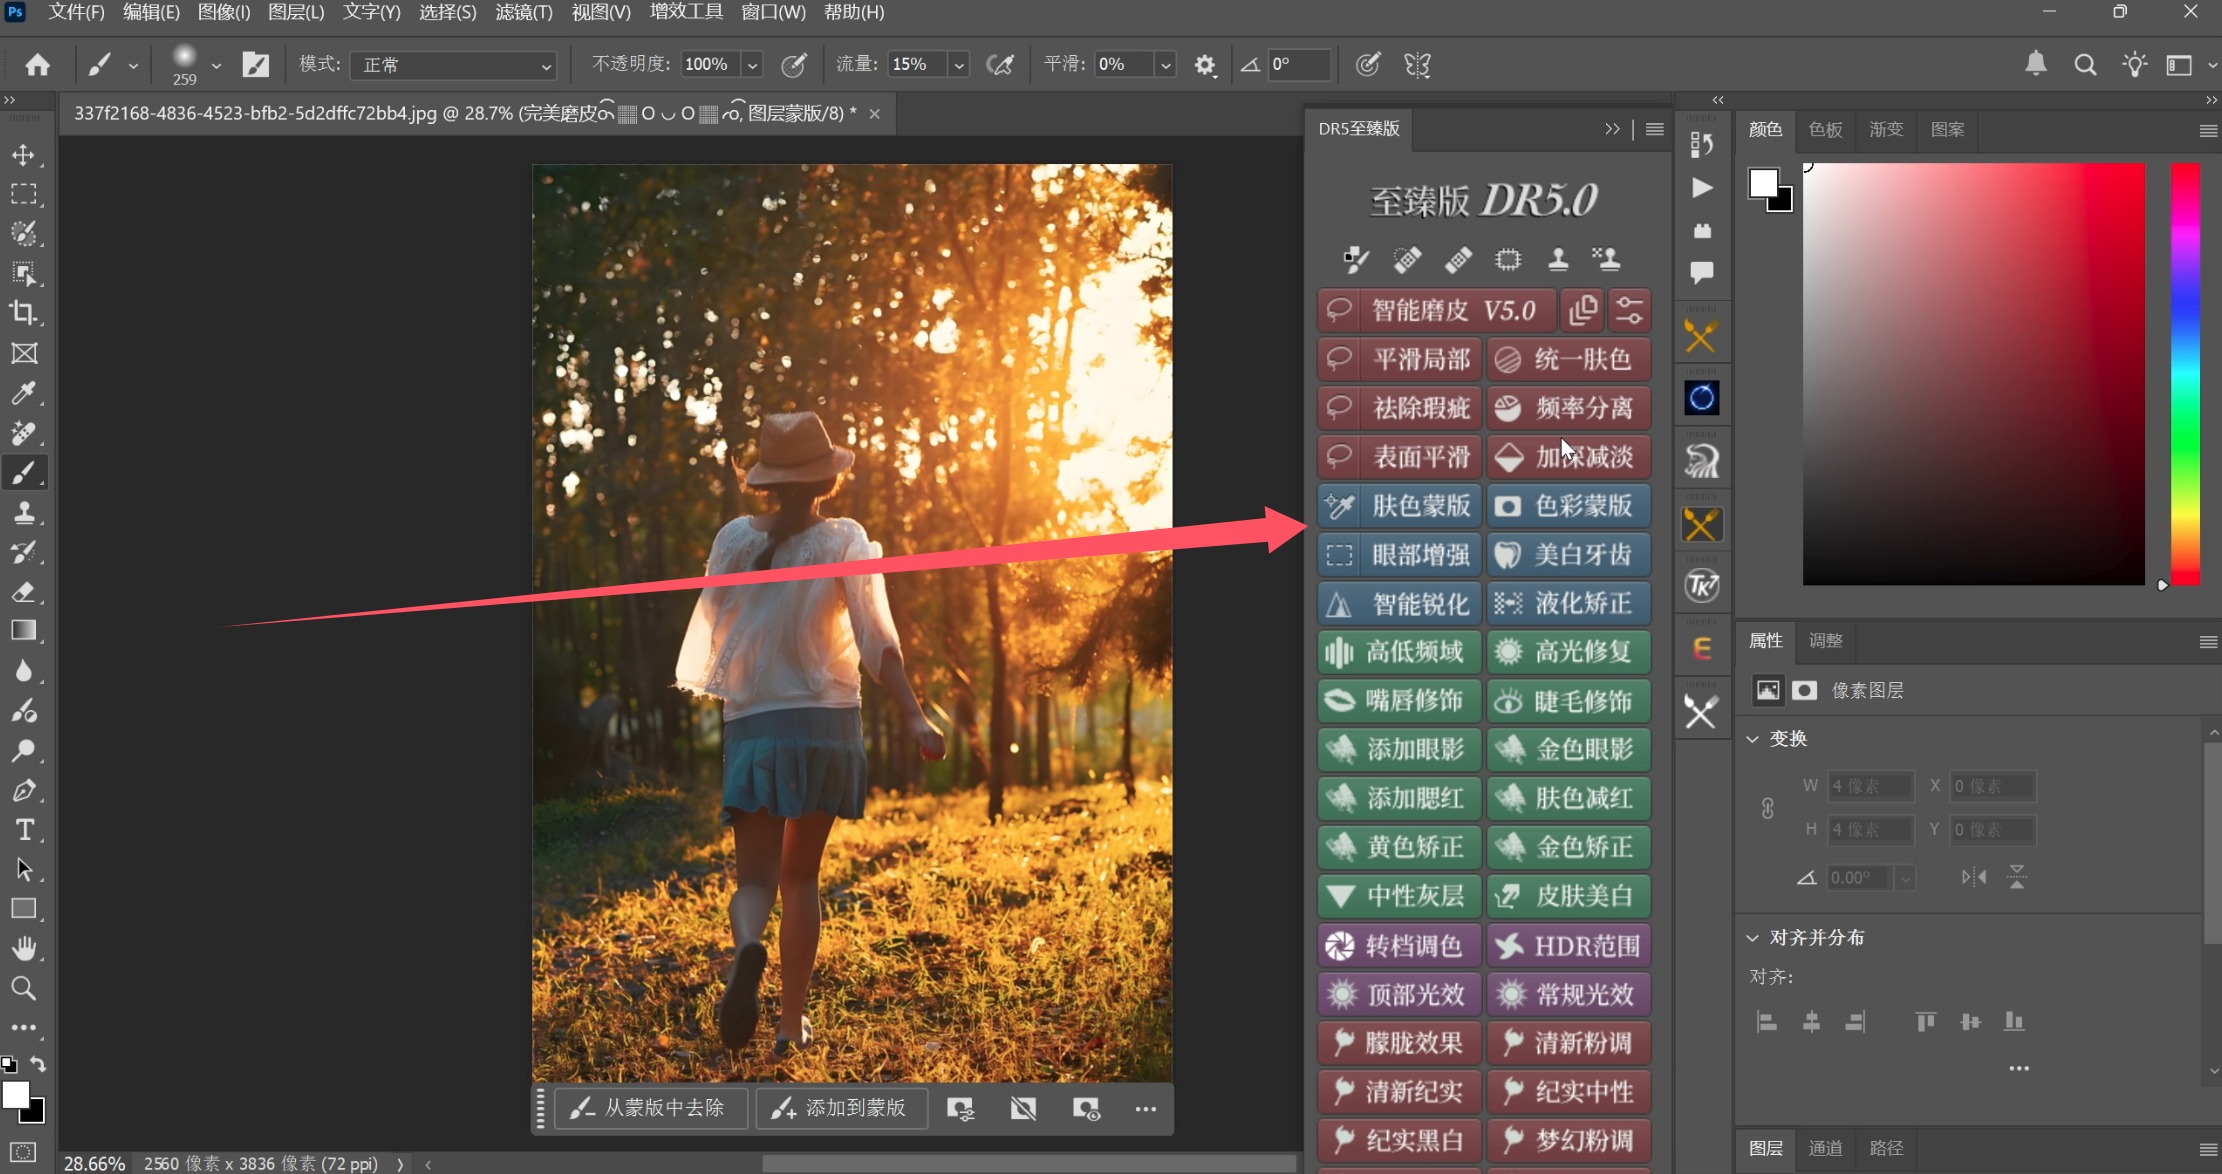Click the 液化矫正 button
The width and height of the screenshot is (2222, 1174).
coord(1568,603)
